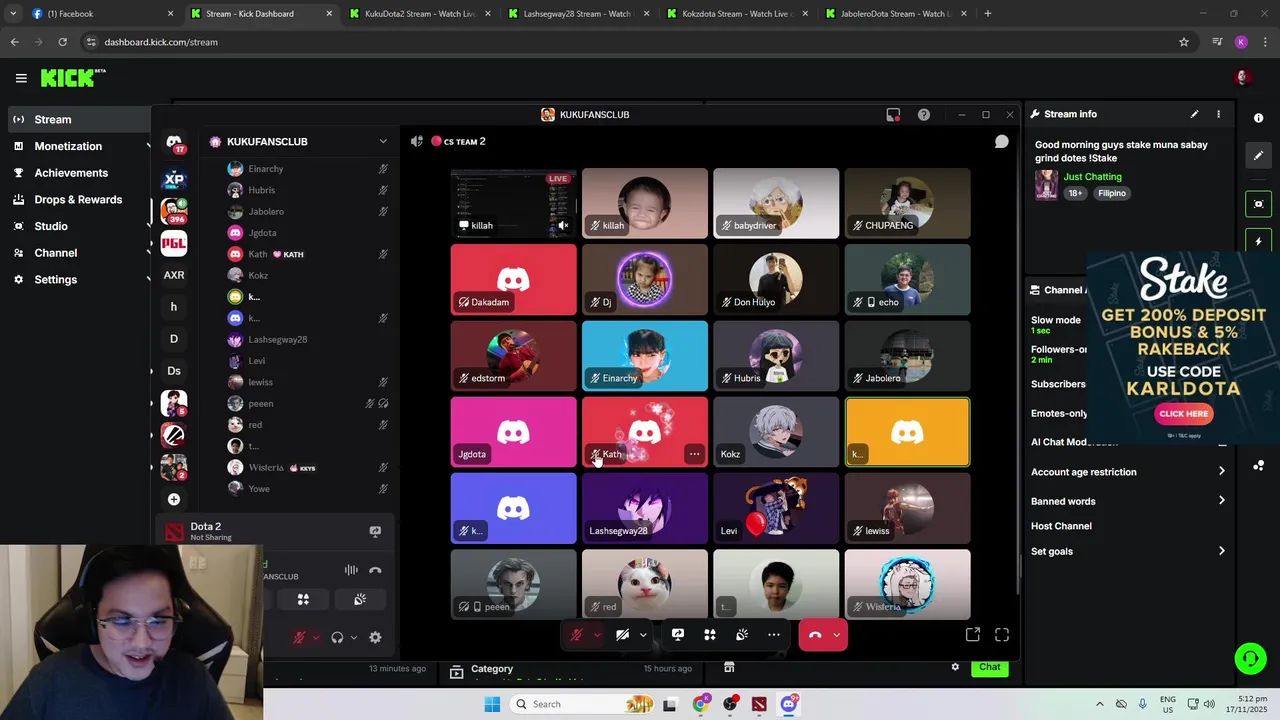Open the XP server icon

[174, 180]
